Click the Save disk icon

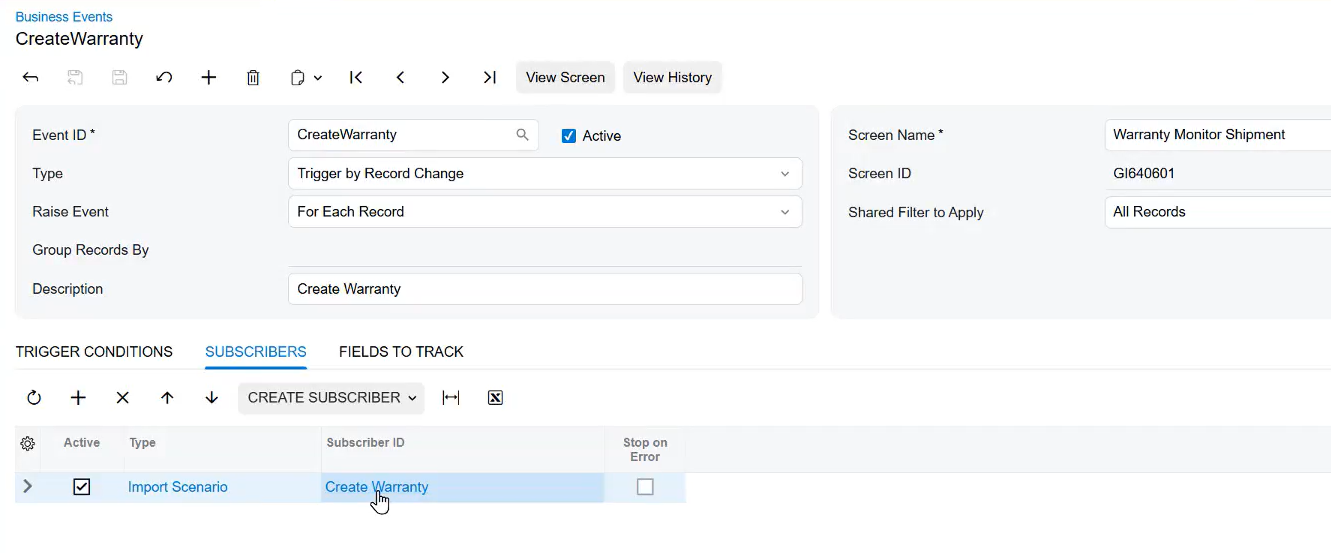point(119,77)
